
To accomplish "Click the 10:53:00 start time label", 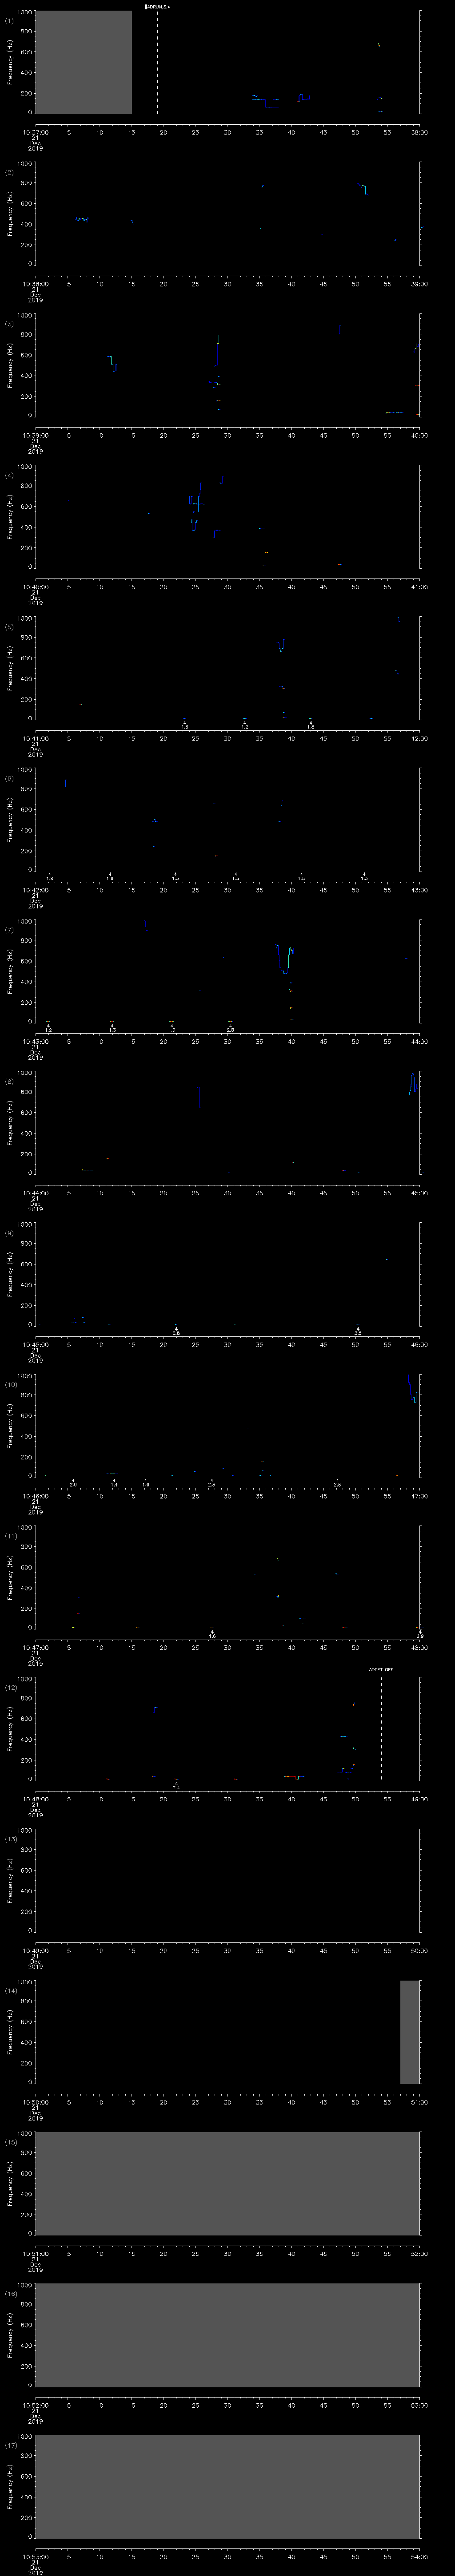I will [x=35, y=2556].
